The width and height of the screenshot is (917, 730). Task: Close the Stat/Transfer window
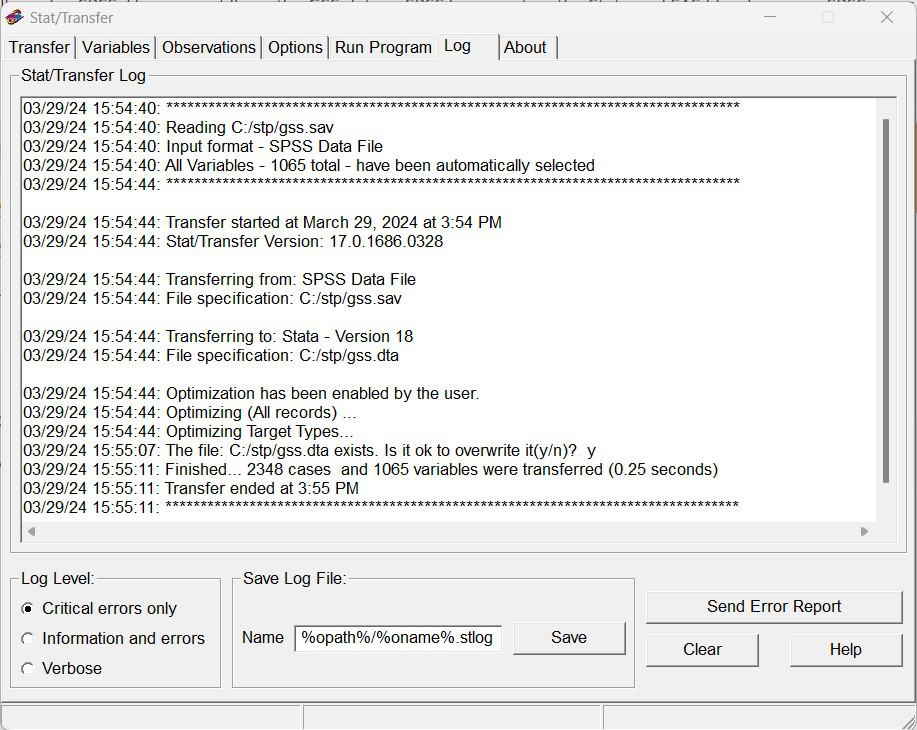(x=887, y=18)
